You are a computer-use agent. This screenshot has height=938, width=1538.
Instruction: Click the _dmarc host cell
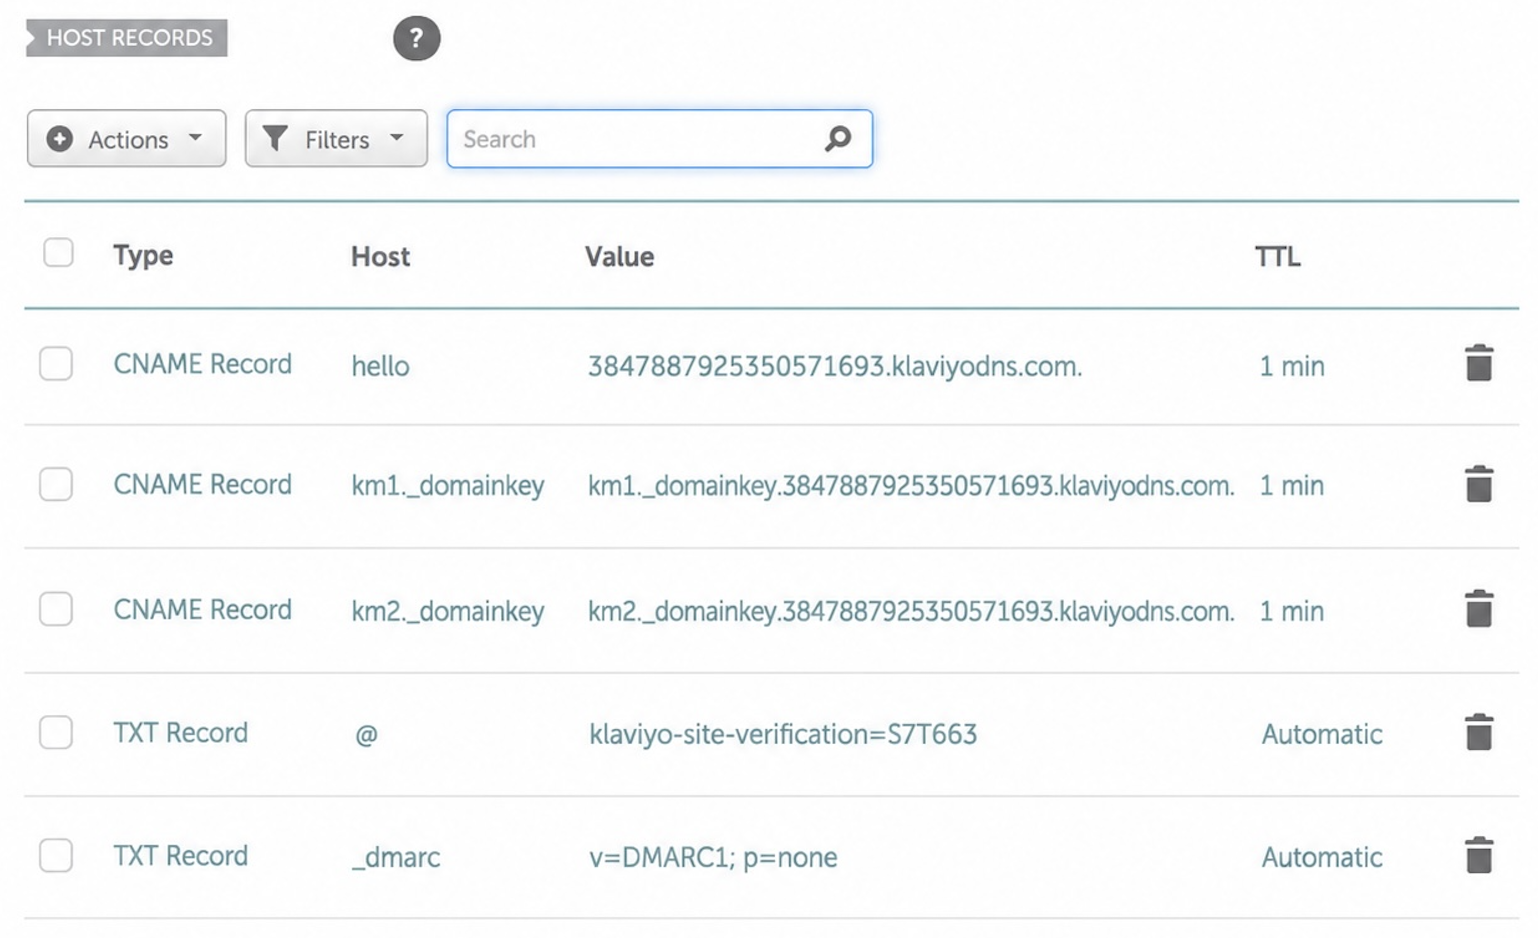(396, 858)
